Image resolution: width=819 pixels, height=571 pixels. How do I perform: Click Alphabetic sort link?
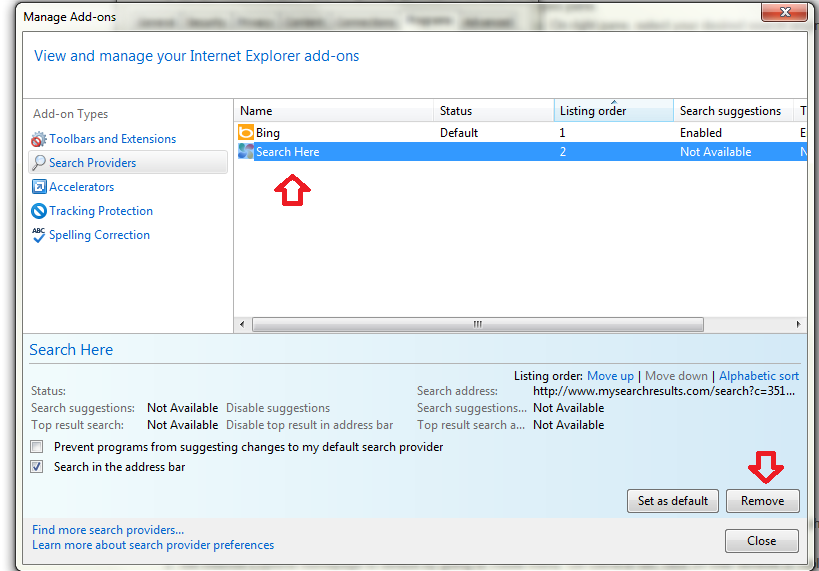759,376
